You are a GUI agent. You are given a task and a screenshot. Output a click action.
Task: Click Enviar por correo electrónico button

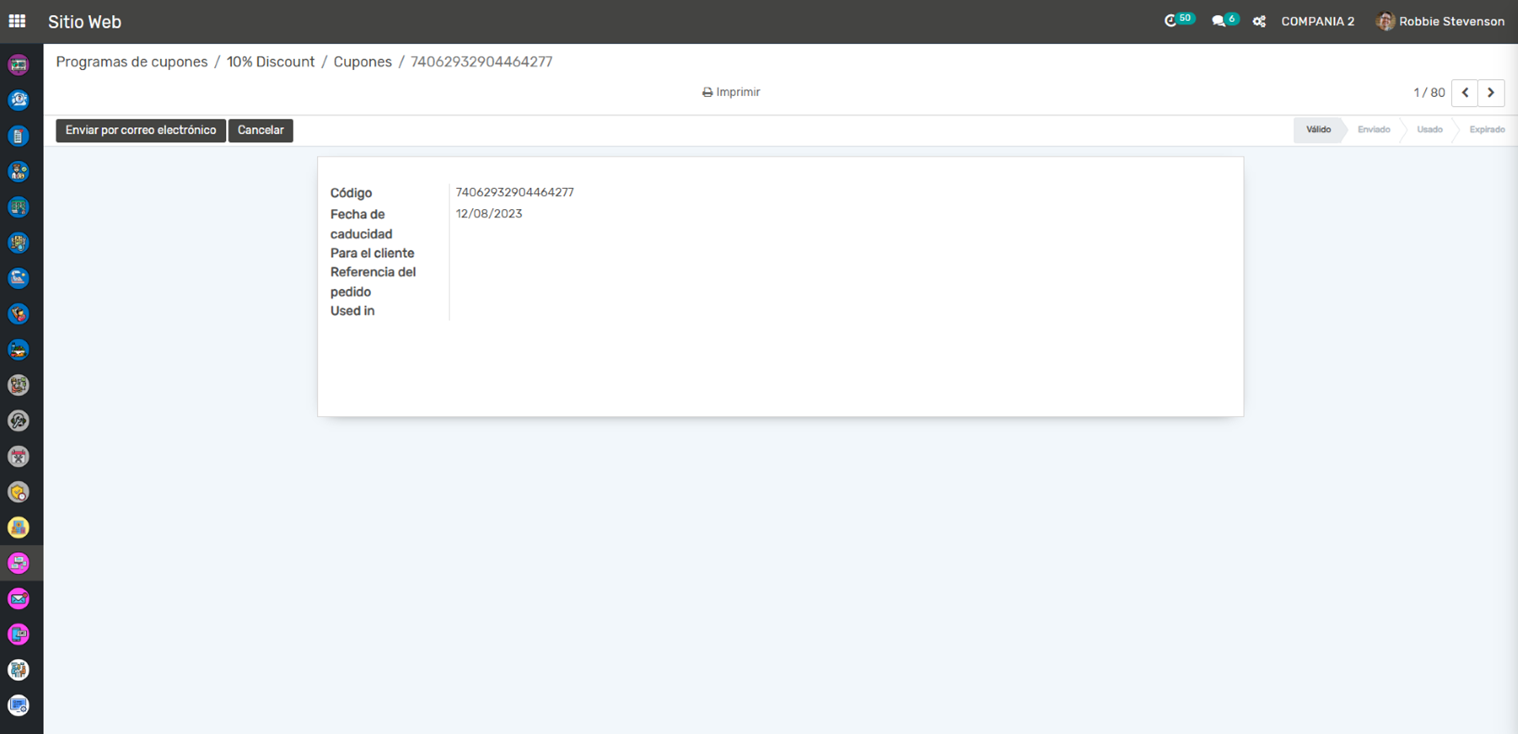click(x=141, y=130)
